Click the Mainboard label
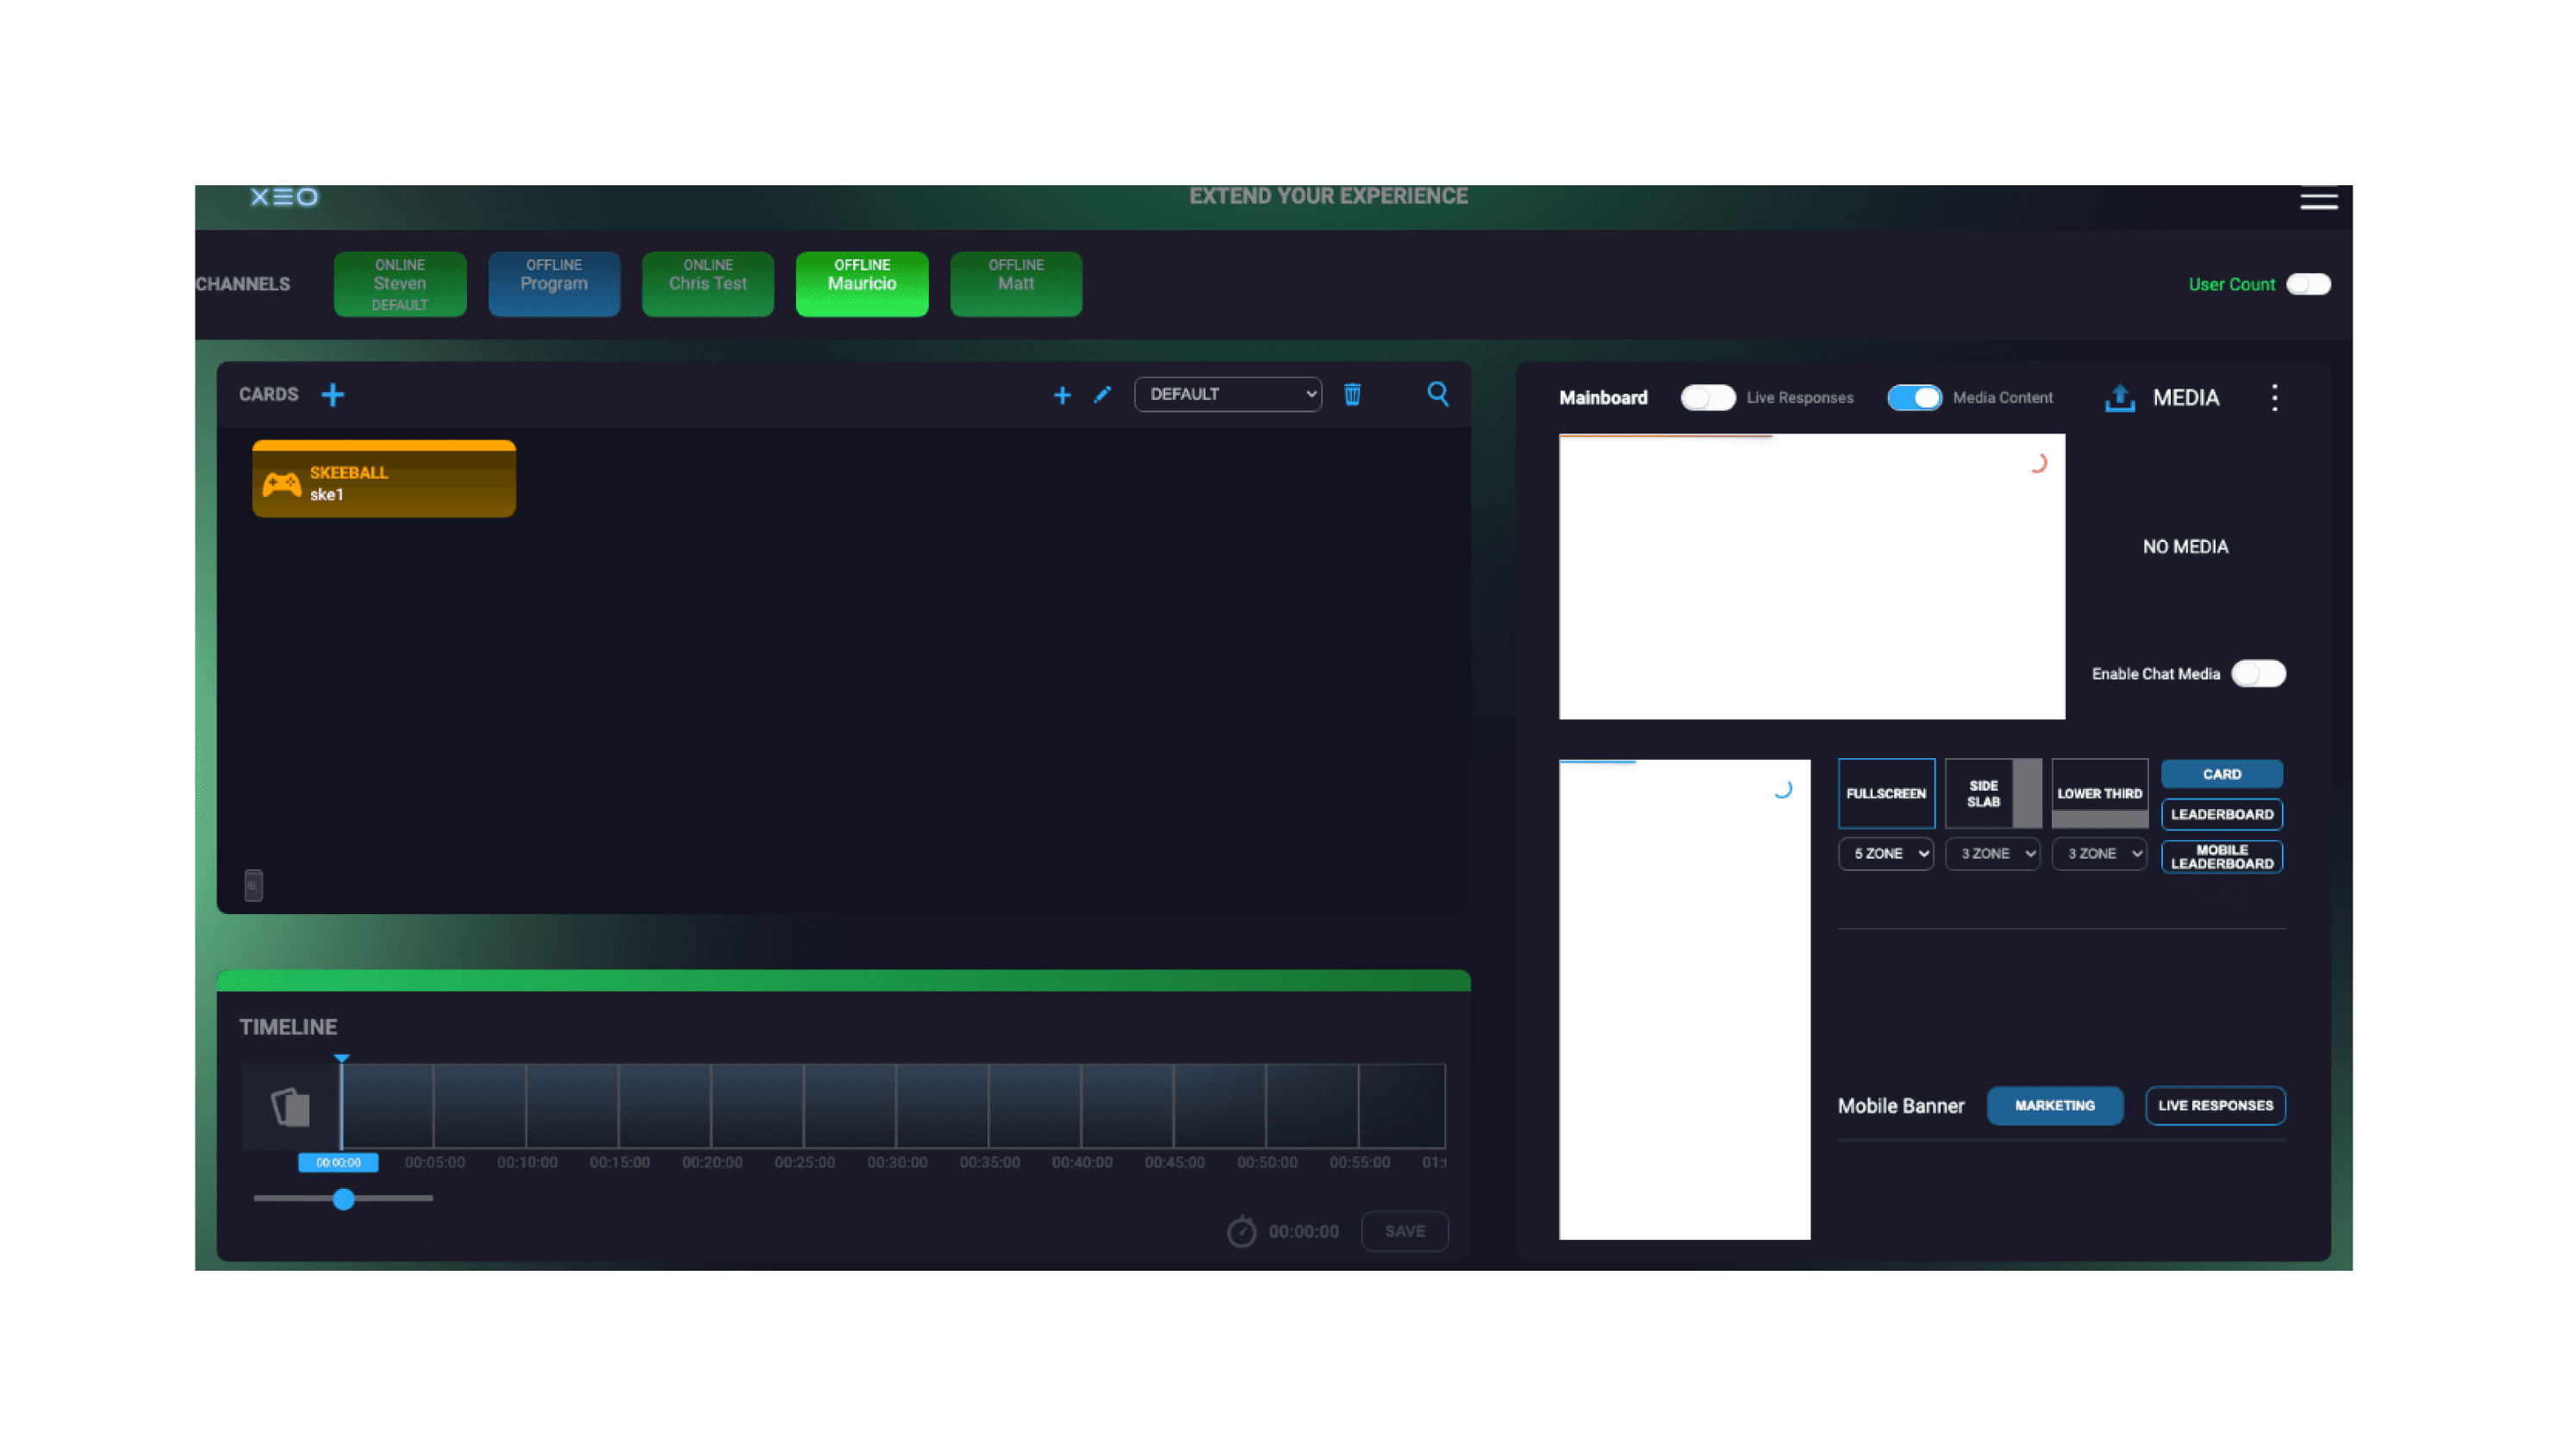 point(1602,397)
